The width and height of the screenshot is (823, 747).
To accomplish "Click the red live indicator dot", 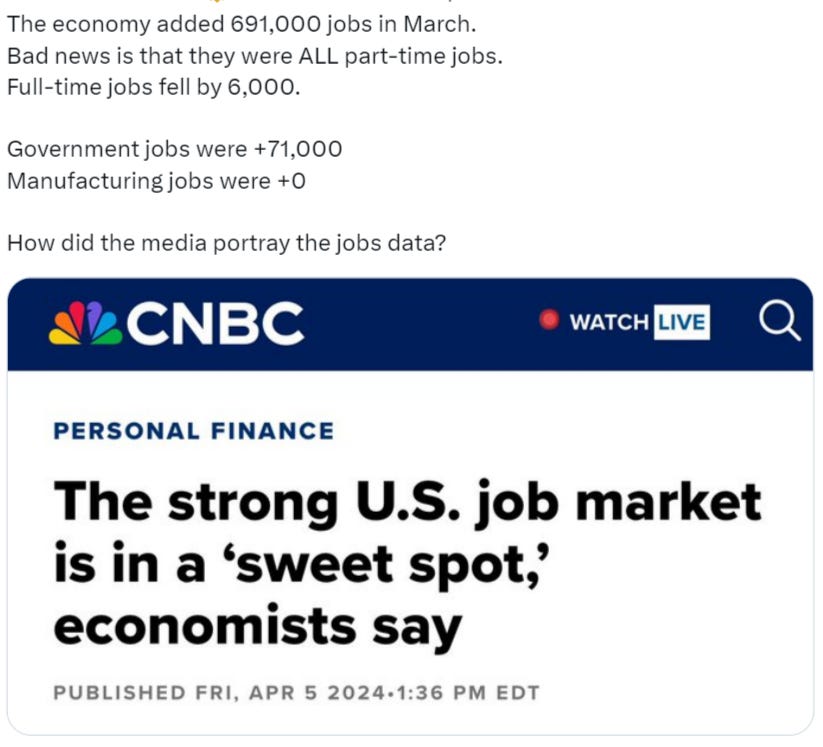I will 549,320.
